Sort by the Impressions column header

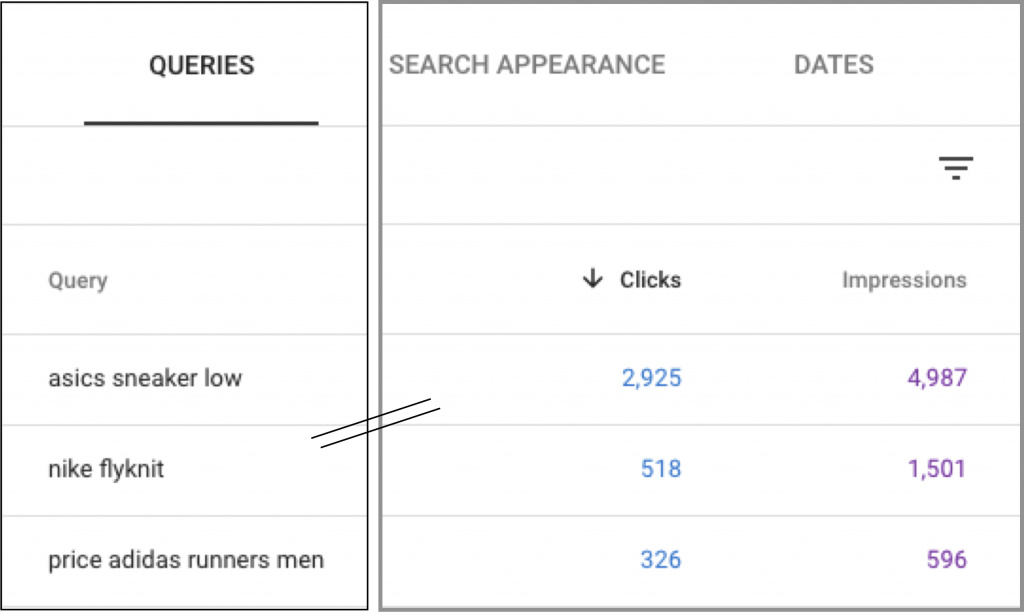[904, 280]
